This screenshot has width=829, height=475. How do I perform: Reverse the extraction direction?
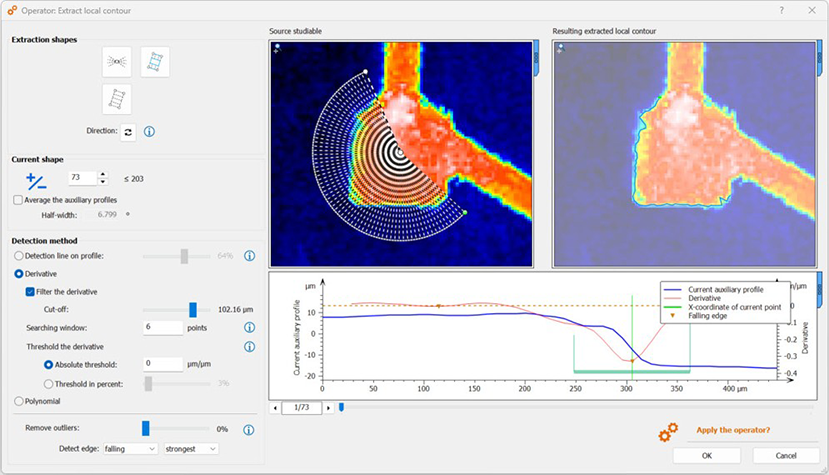pos(128,131)
